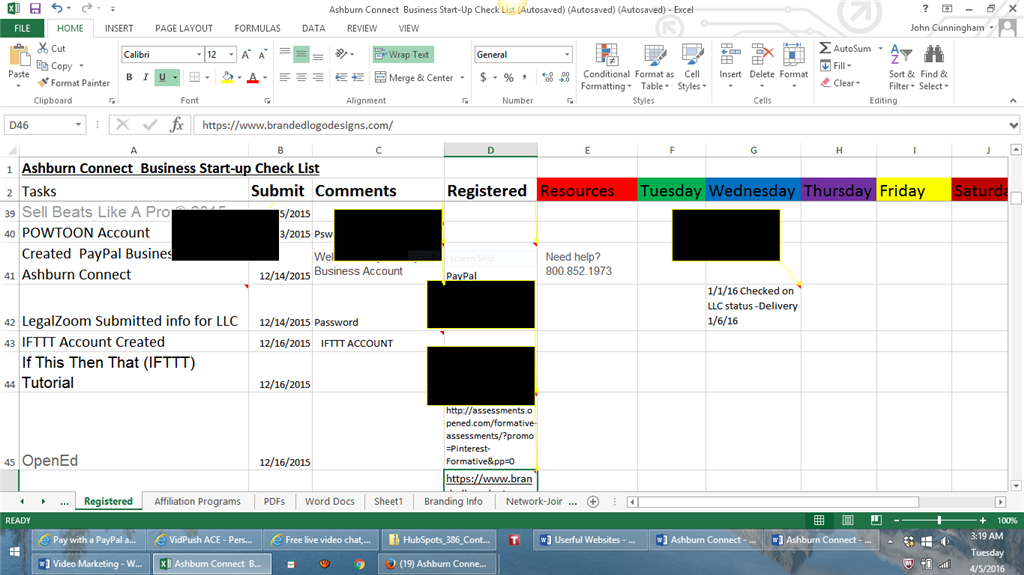Image resolution: width=1024 pixels, height=575 pixels.
Task: Open the font size dropdown
Action: [x=231, y=54]
